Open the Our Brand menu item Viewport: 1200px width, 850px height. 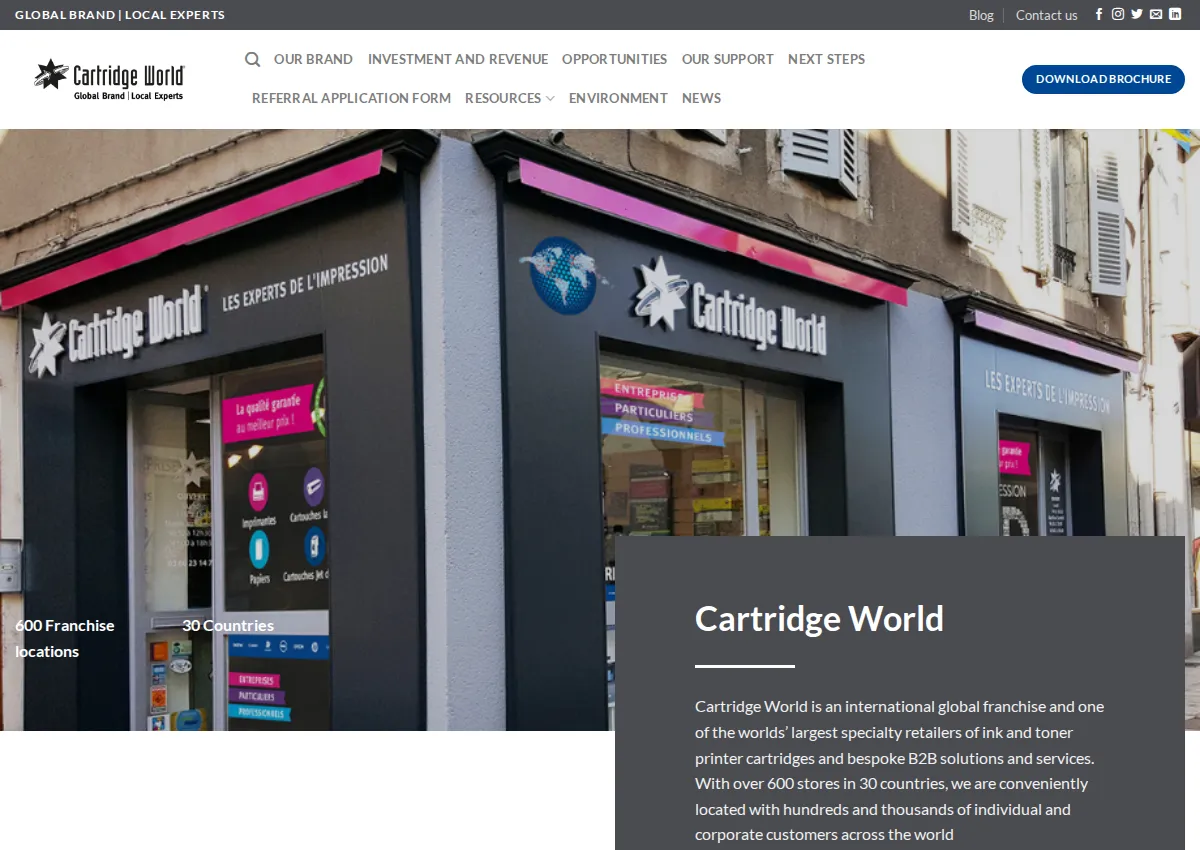[x=313, y=59]
